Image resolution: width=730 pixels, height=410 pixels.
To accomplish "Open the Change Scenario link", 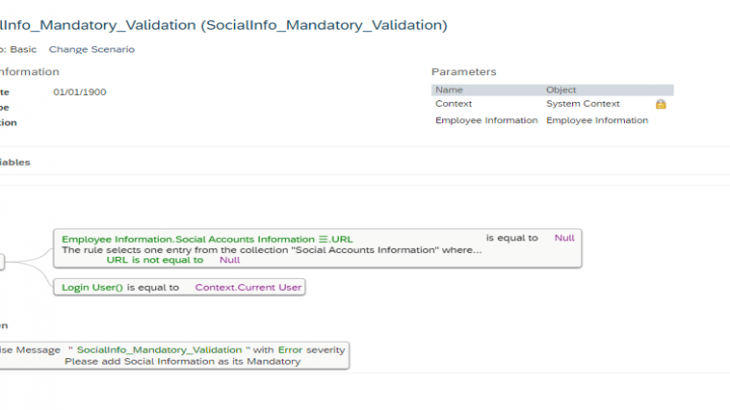I will (x=91, y=49).
